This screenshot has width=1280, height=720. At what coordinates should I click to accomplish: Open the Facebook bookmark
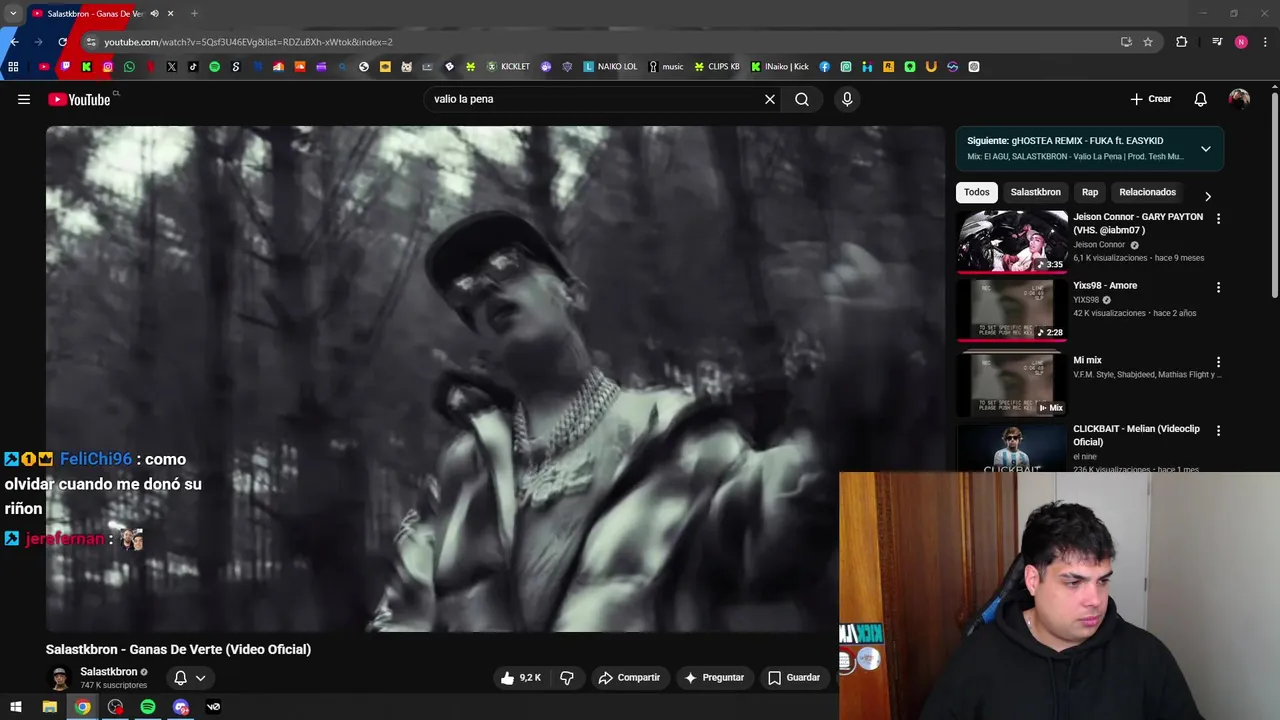(824, 67)
